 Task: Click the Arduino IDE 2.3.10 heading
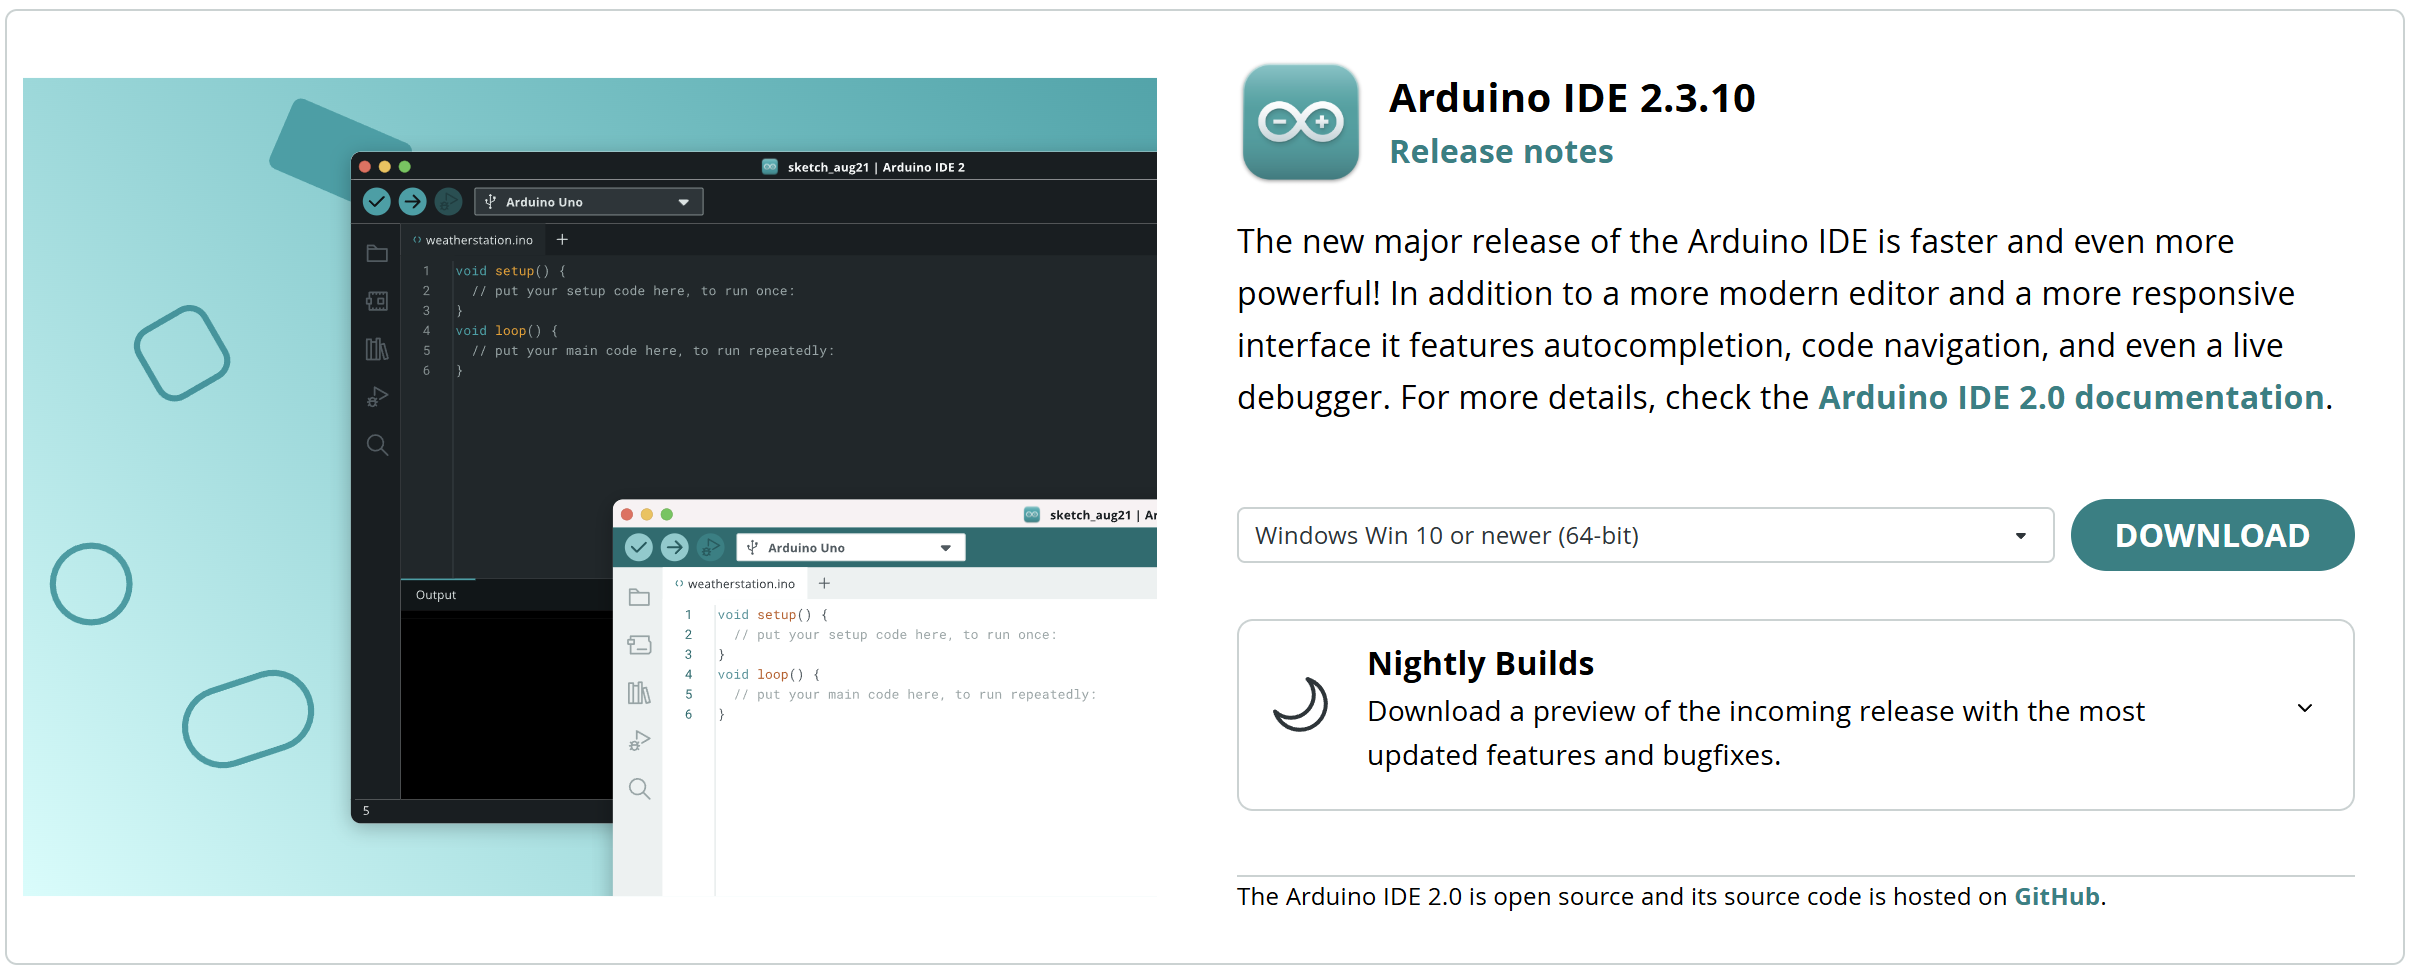pos(1572,98)
